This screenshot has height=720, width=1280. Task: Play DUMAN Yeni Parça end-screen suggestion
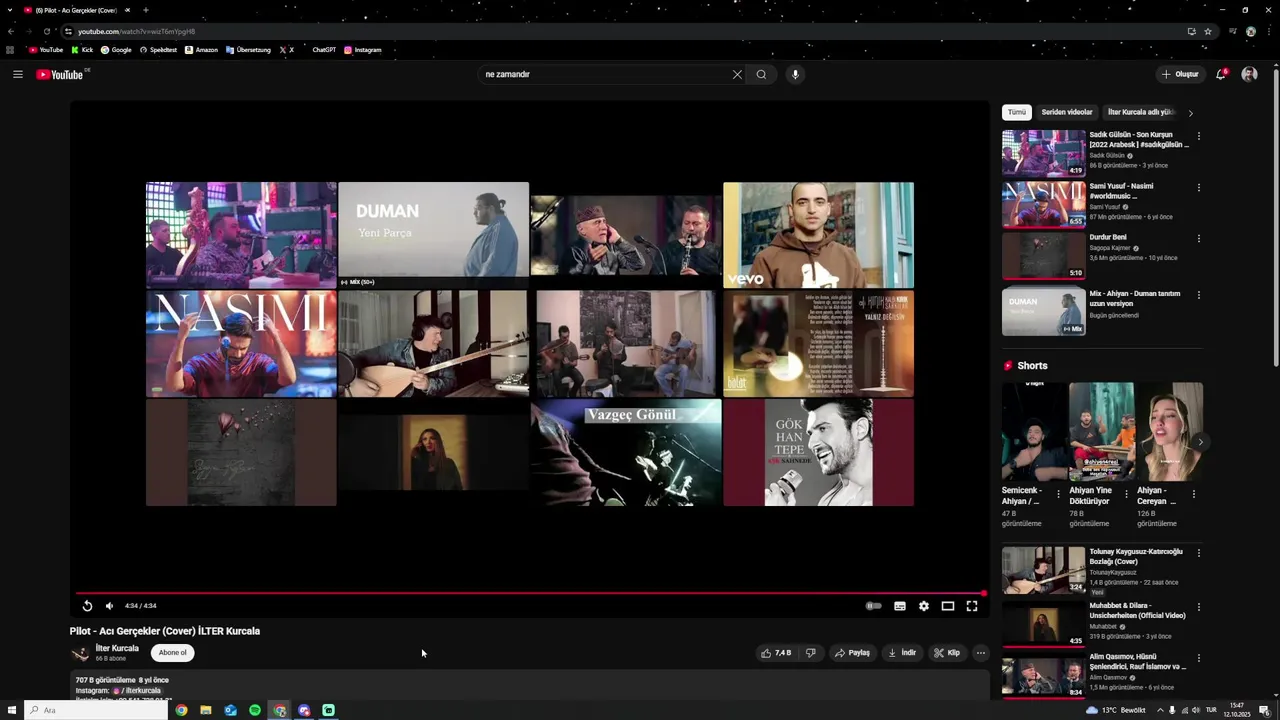click(x=433, y=235)
